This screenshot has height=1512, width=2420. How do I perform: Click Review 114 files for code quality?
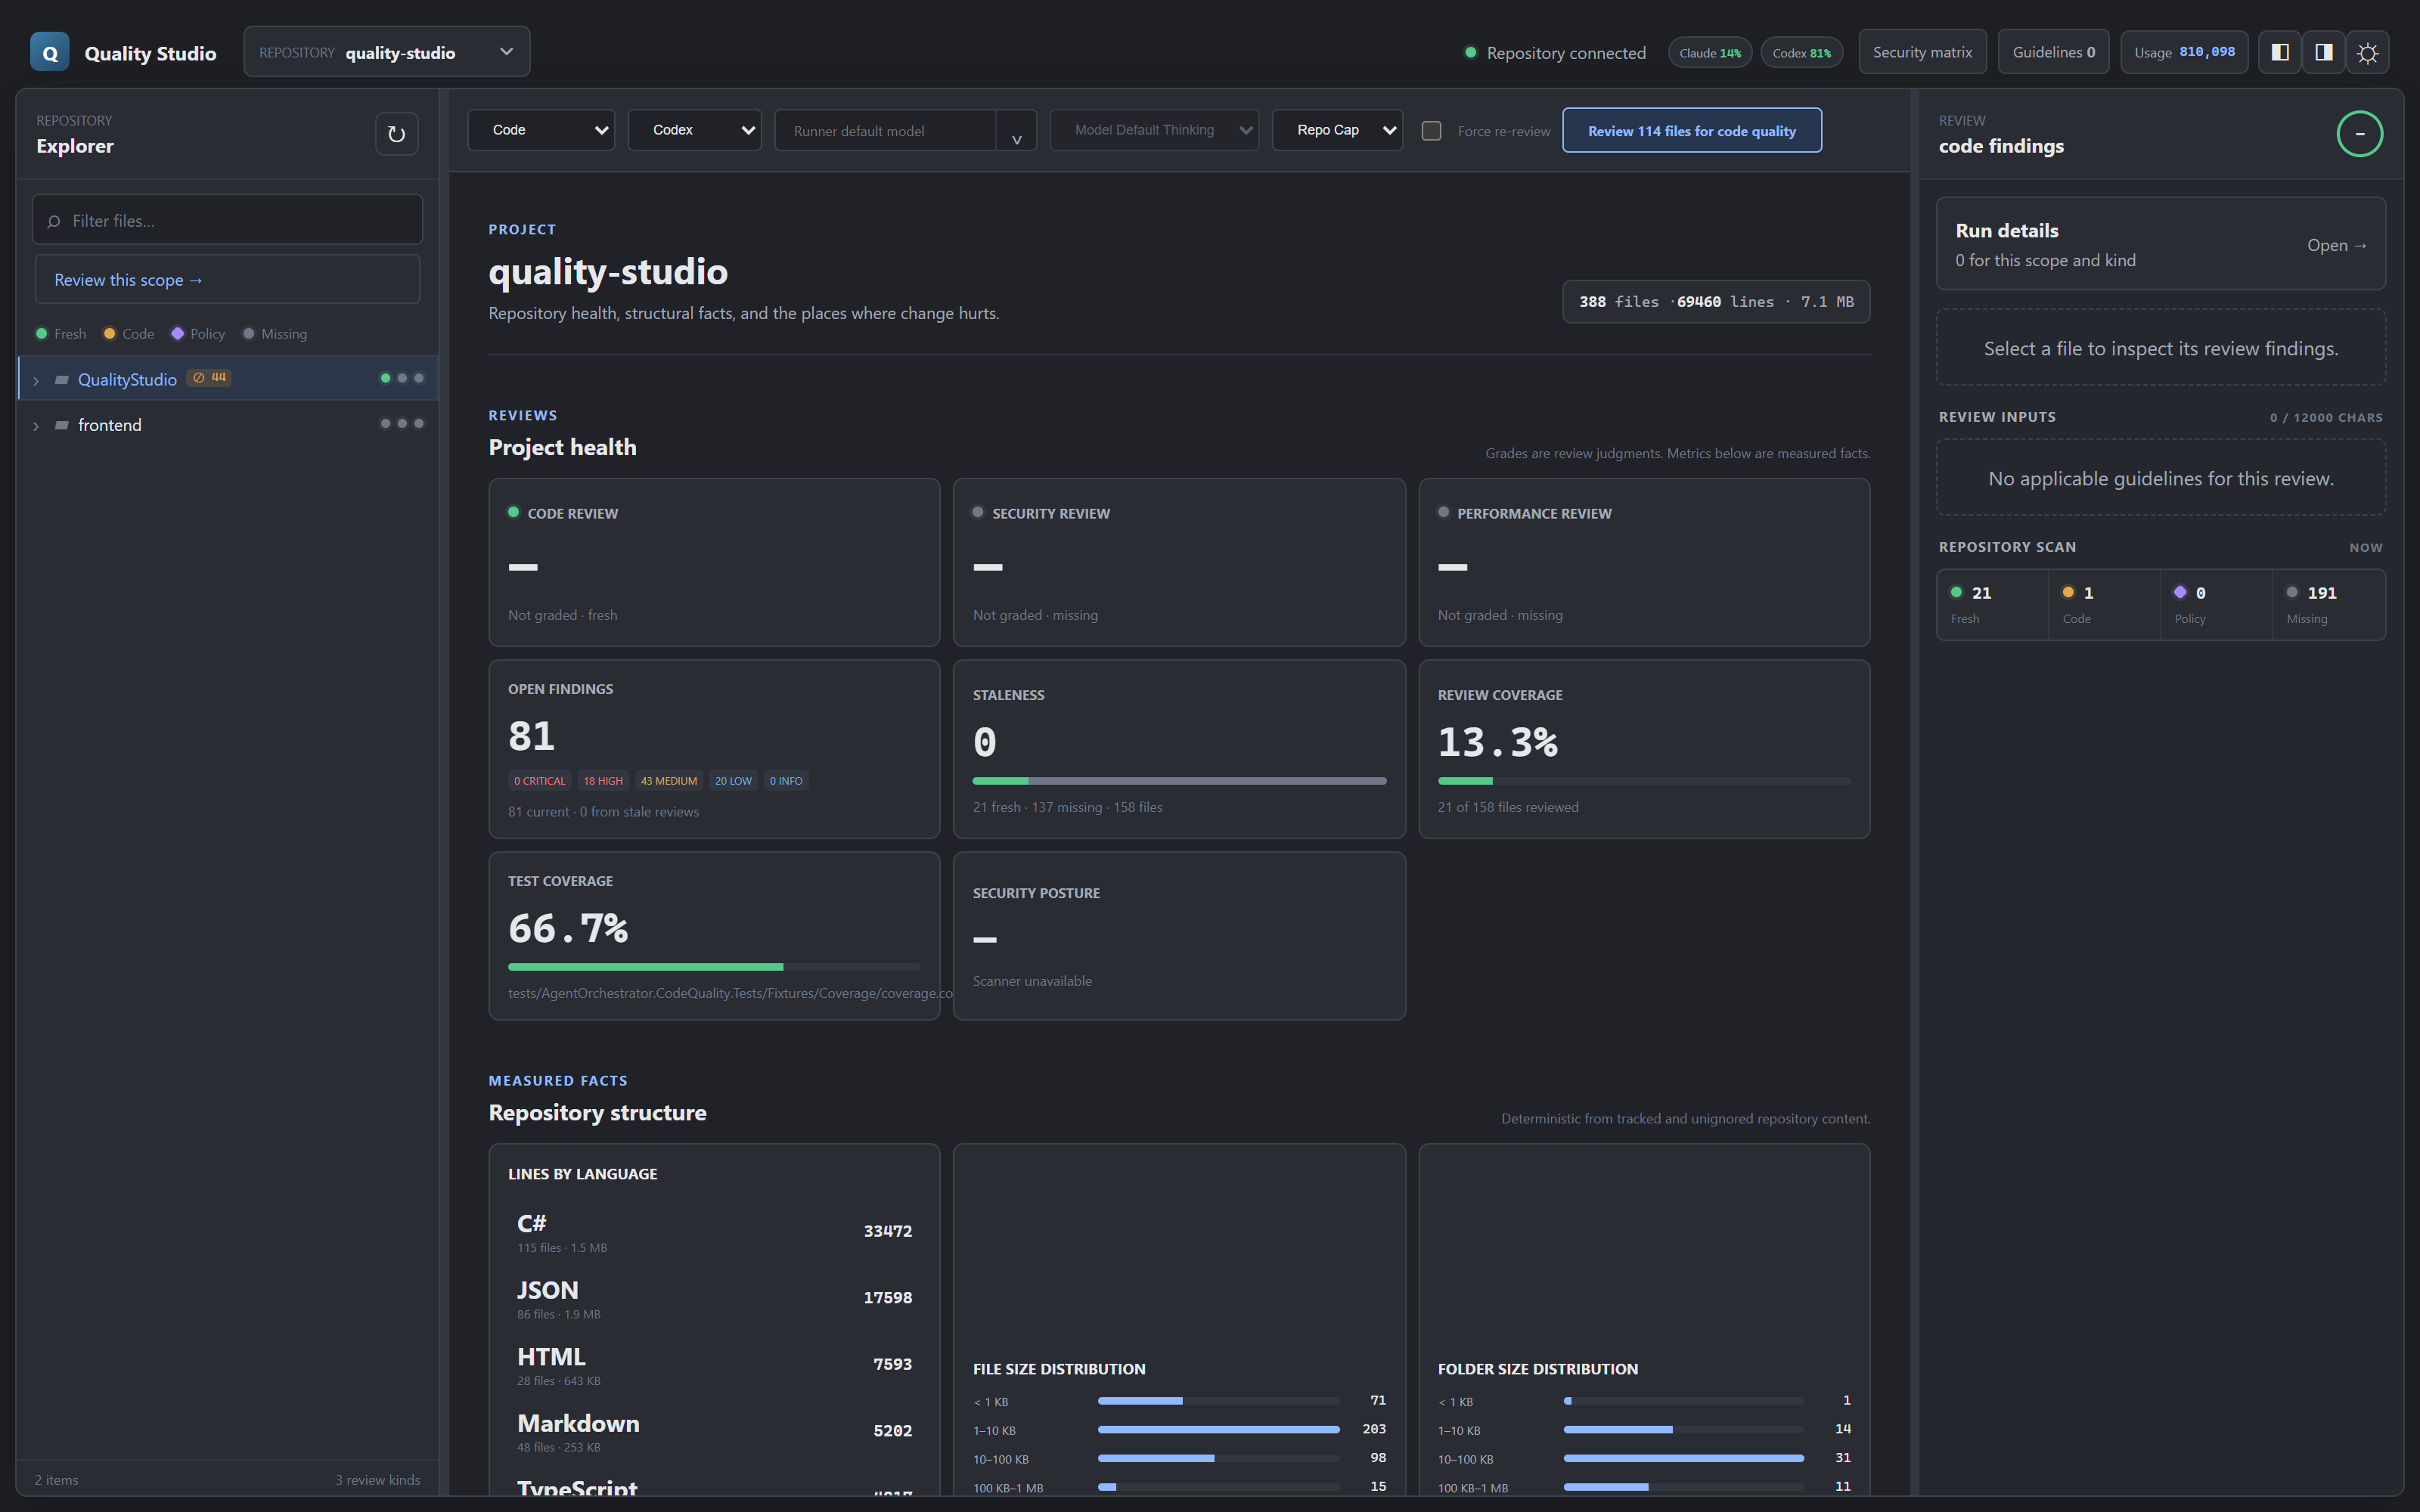[1692, 131]
